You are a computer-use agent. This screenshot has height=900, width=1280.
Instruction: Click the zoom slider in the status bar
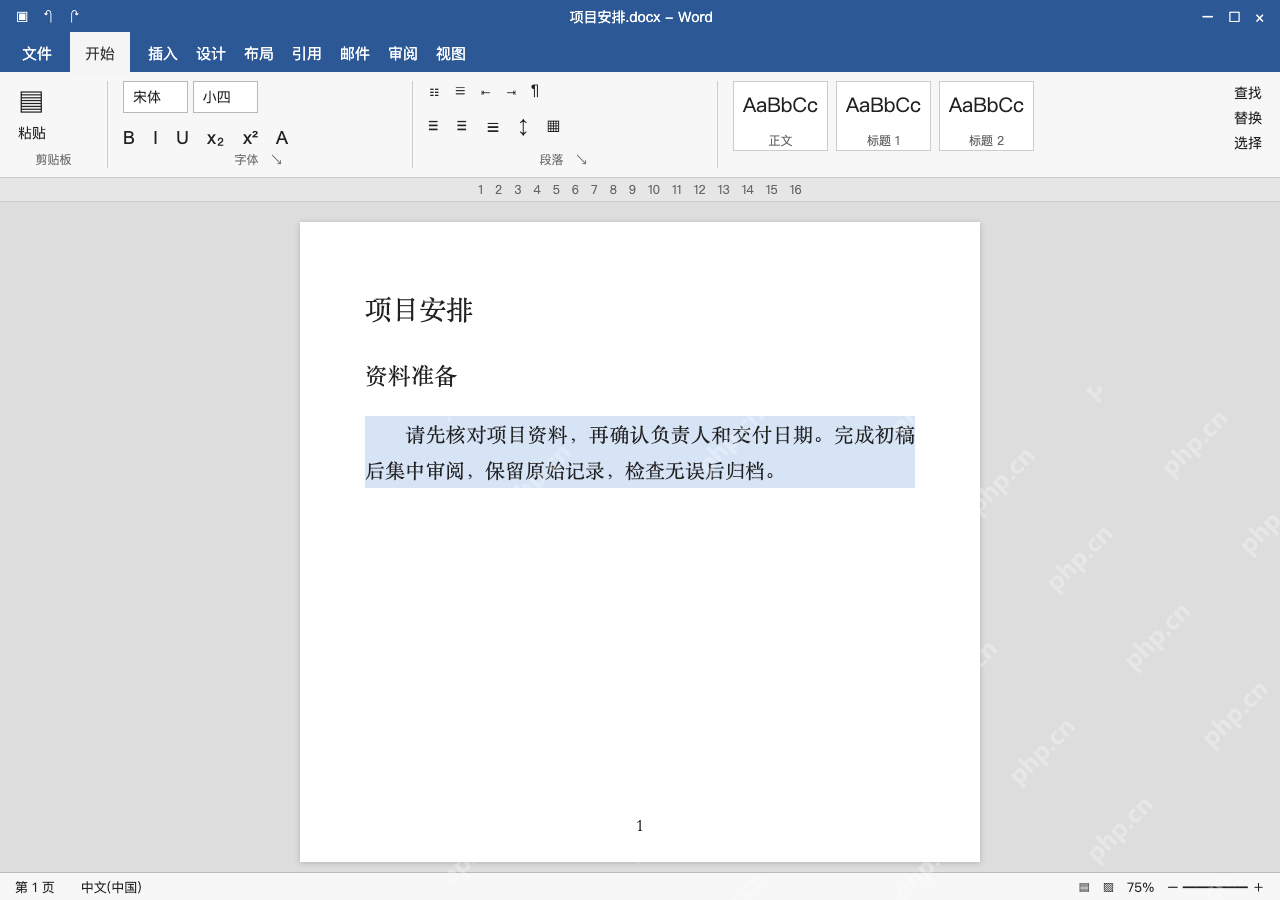1215,887
